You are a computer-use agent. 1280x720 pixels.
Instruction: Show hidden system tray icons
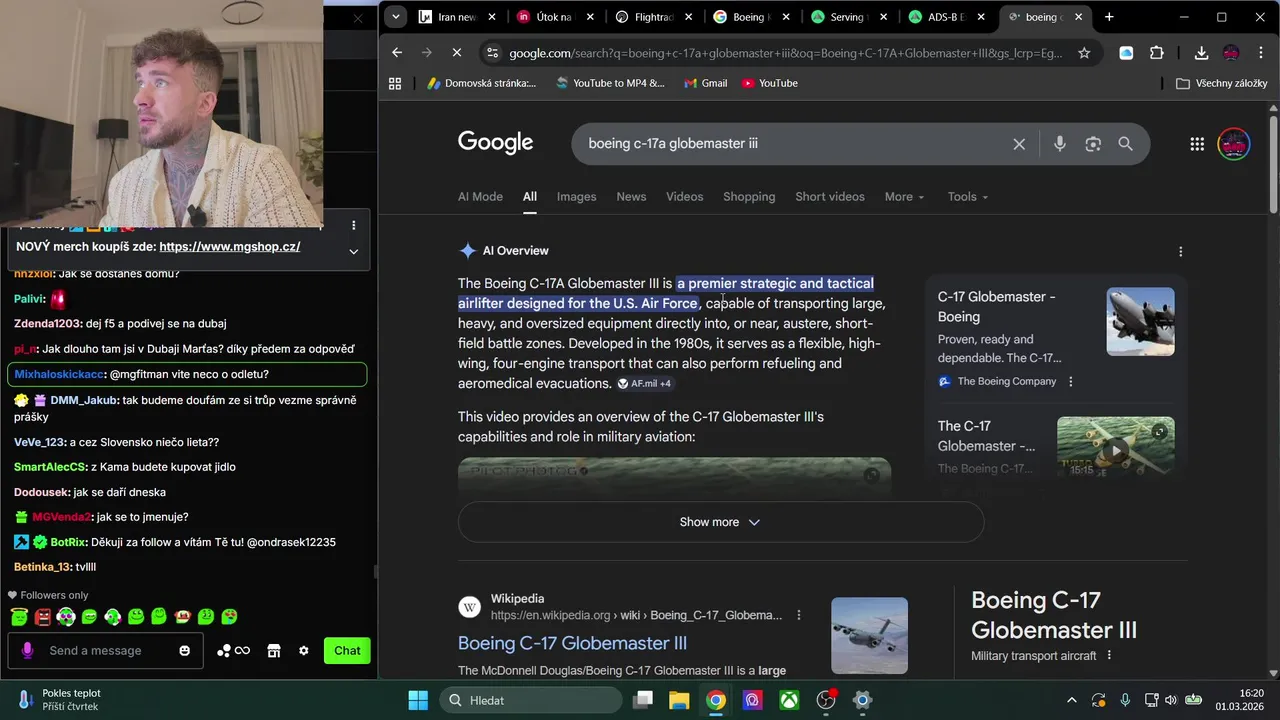(x=1072, y=700)
